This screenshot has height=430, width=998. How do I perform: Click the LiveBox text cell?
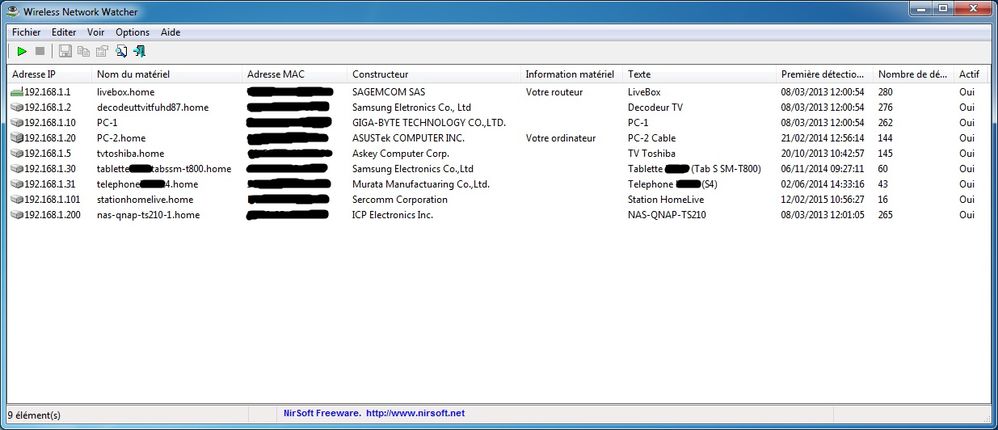point(643,92)
